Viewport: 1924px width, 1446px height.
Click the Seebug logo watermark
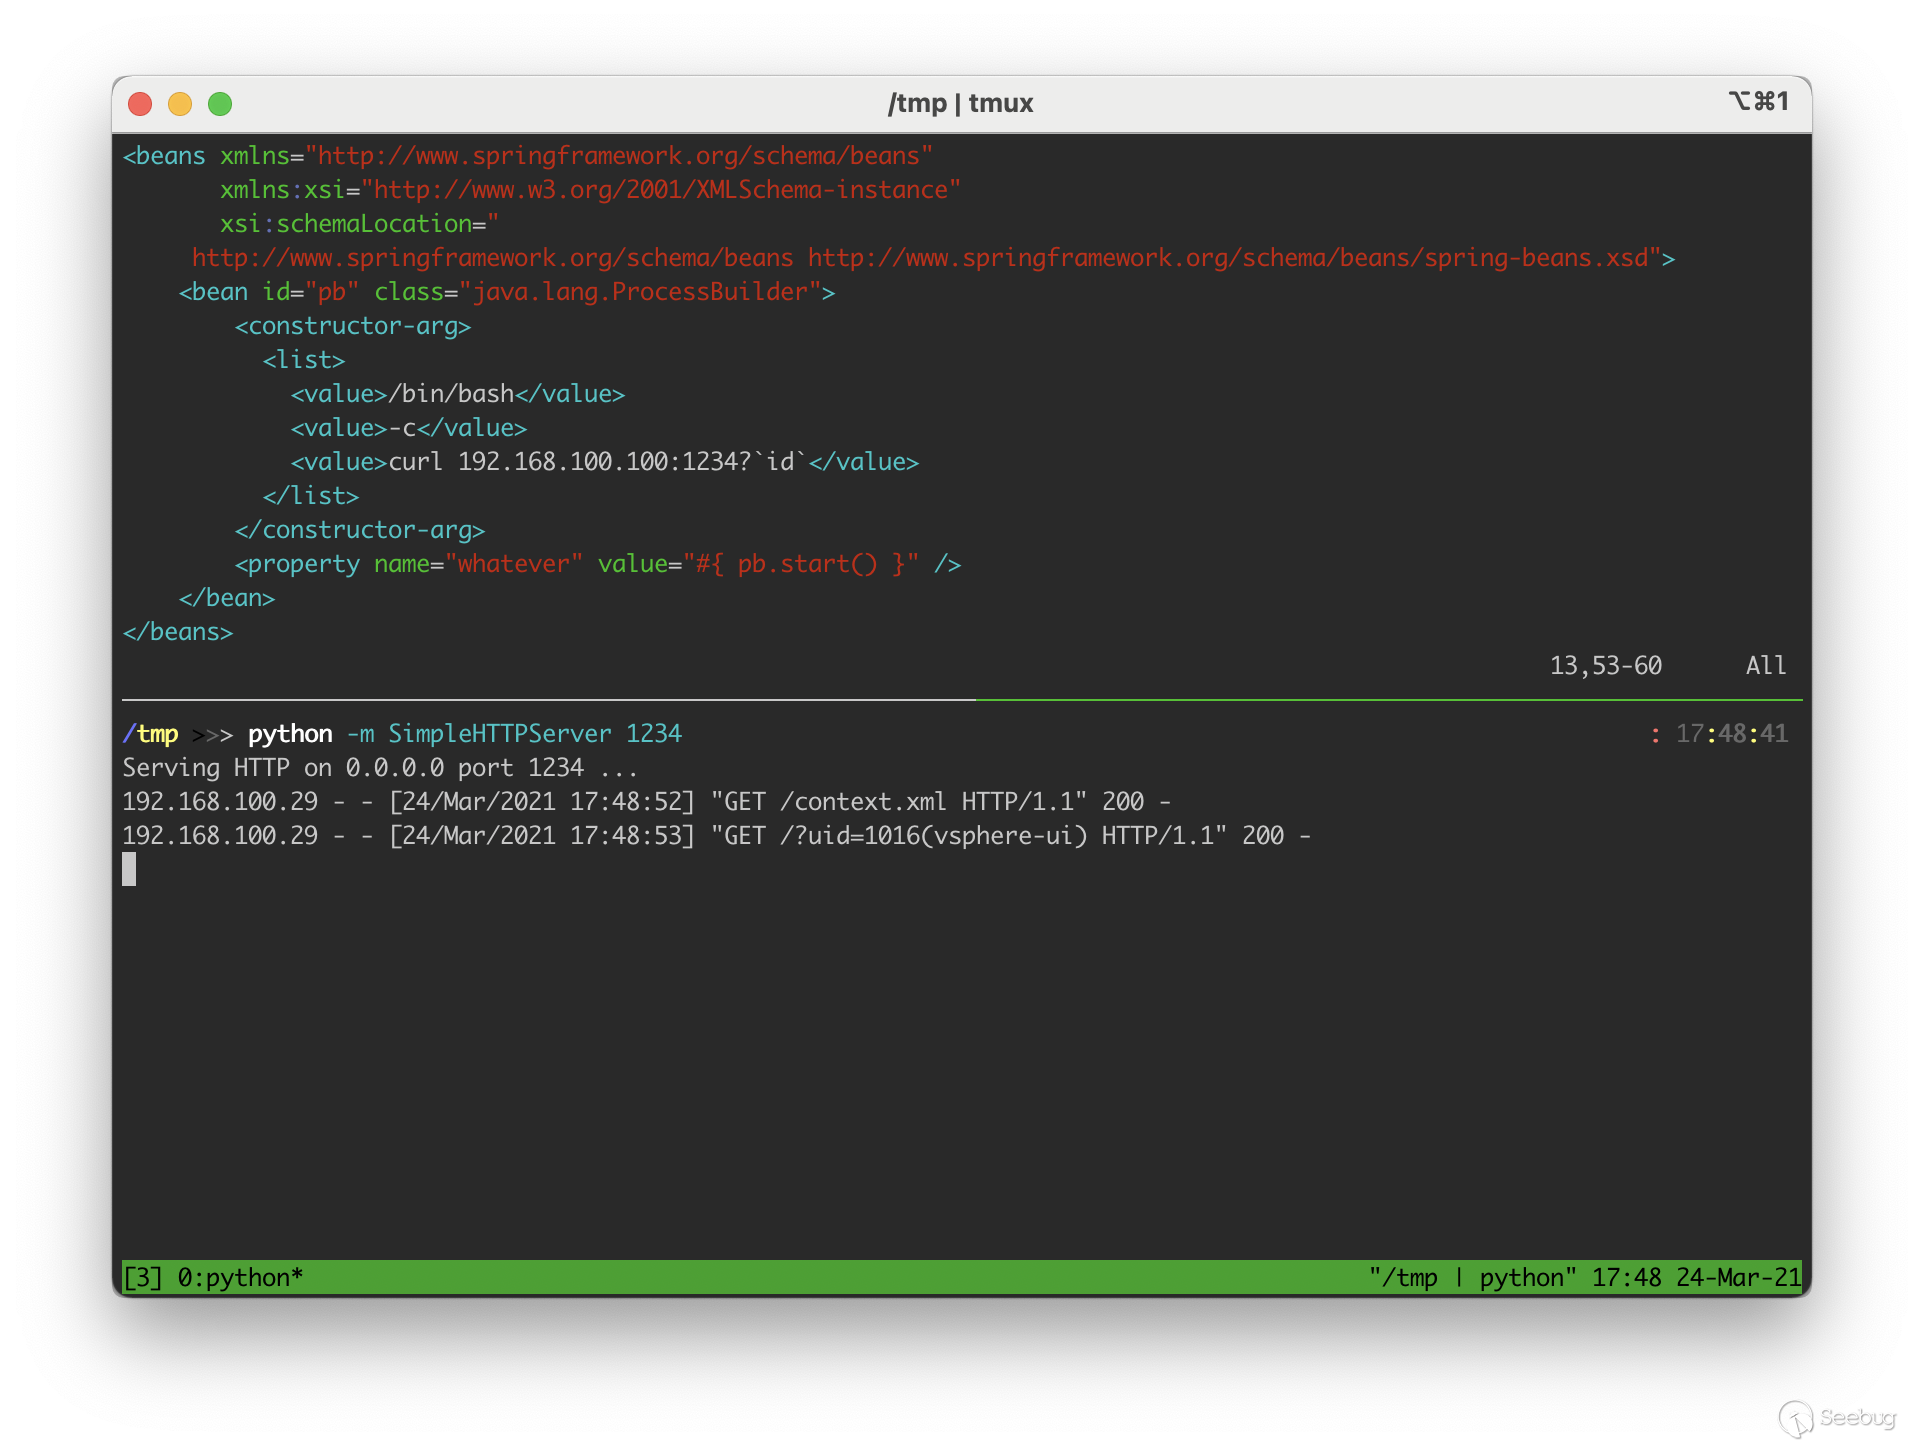(1836, 1417)
